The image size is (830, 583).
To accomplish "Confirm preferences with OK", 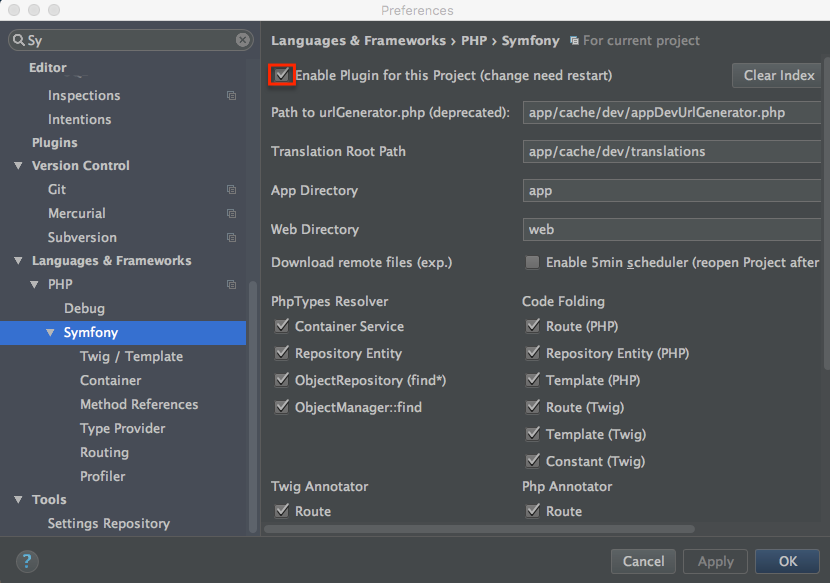I will click(x=788, y=561).
